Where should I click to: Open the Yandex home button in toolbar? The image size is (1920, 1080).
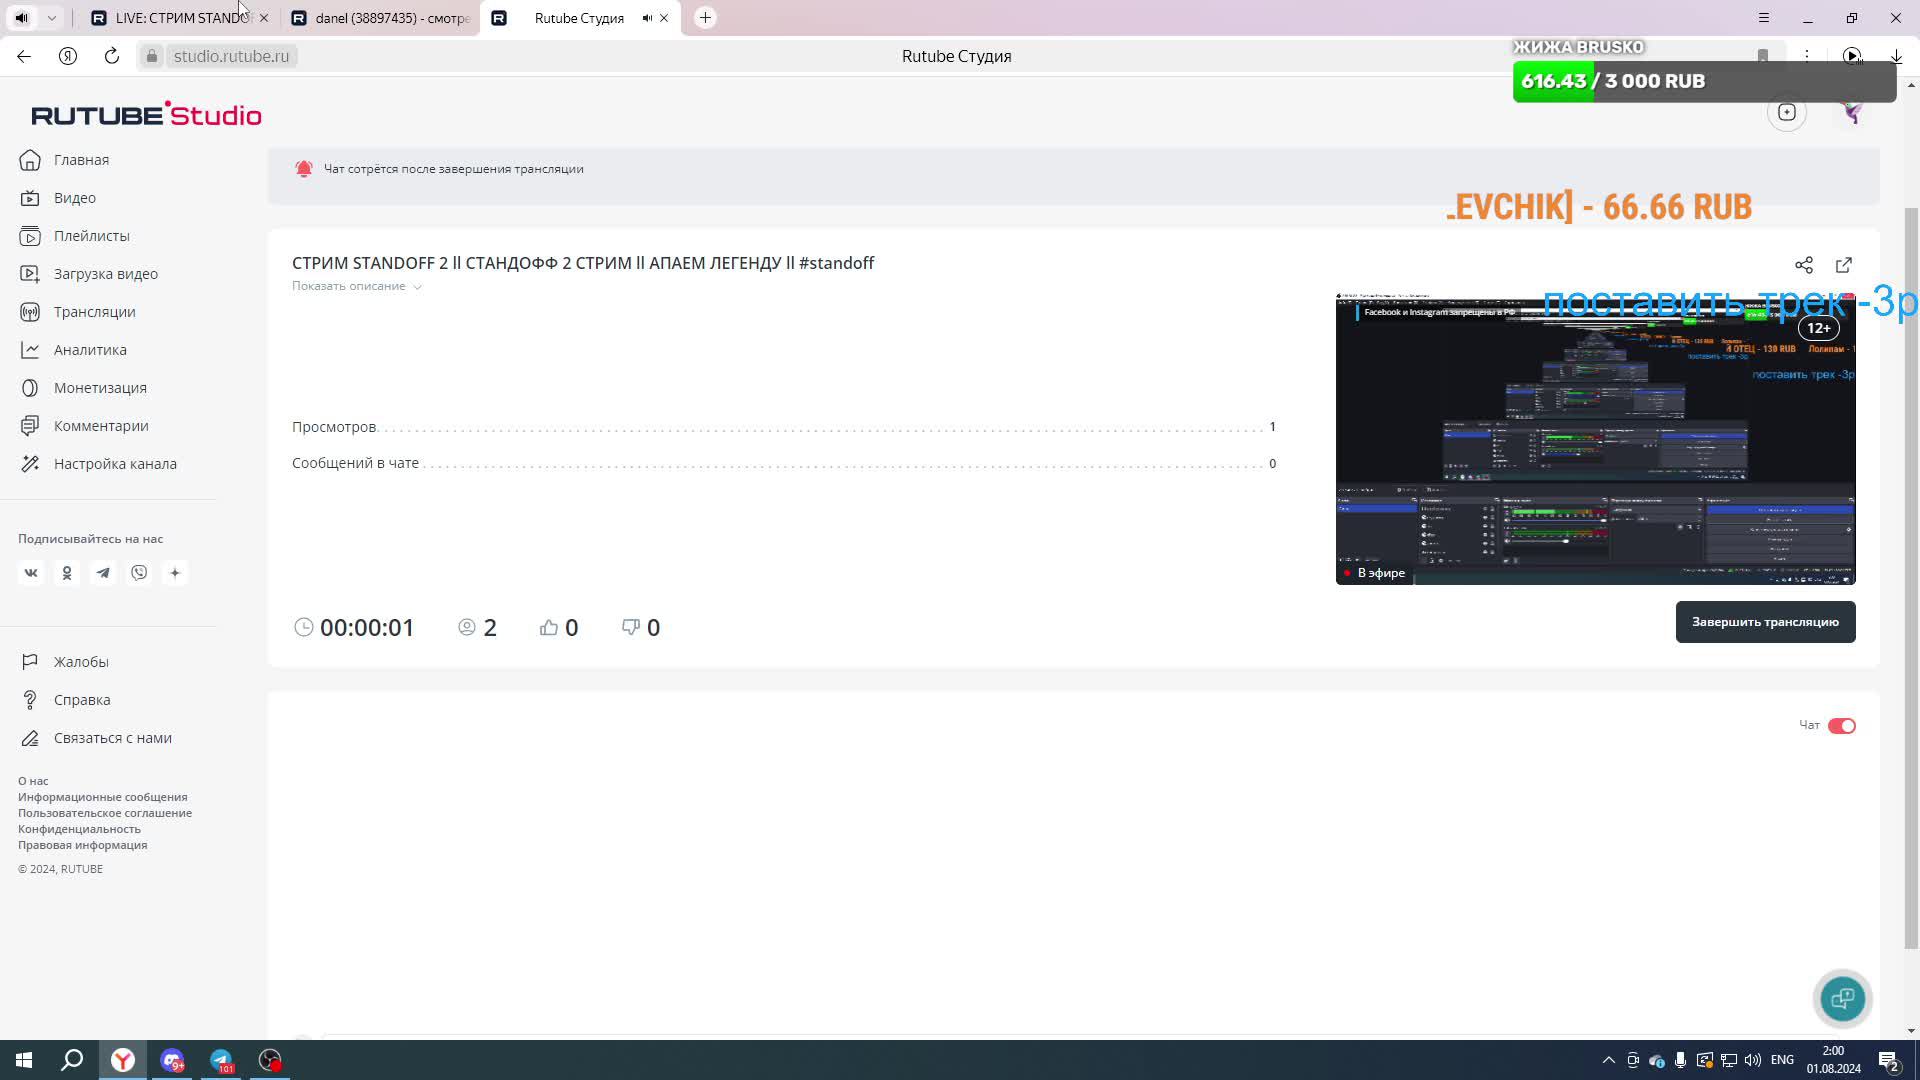68,56
